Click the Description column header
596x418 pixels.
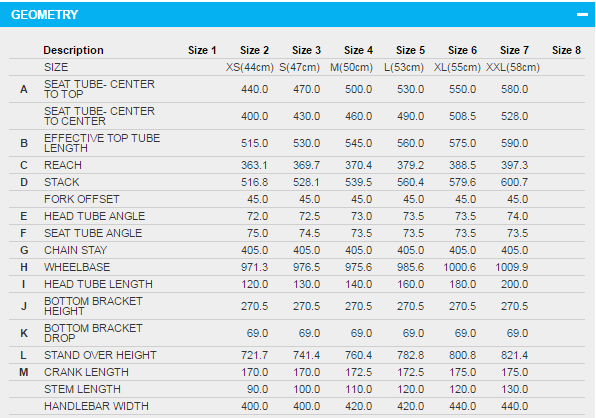tap(73, 50)
